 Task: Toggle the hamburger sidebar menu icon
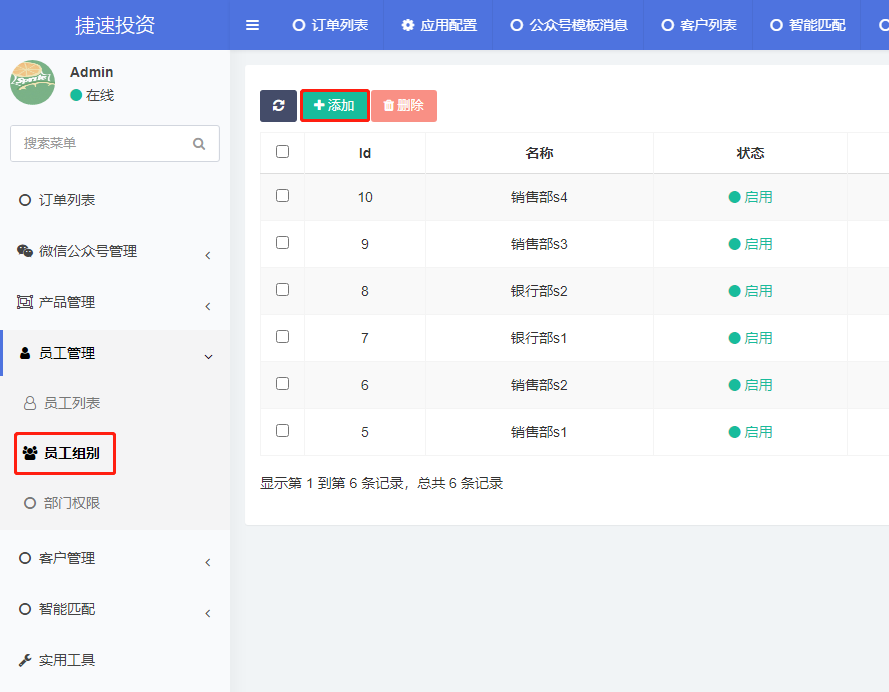click(252, 25)
